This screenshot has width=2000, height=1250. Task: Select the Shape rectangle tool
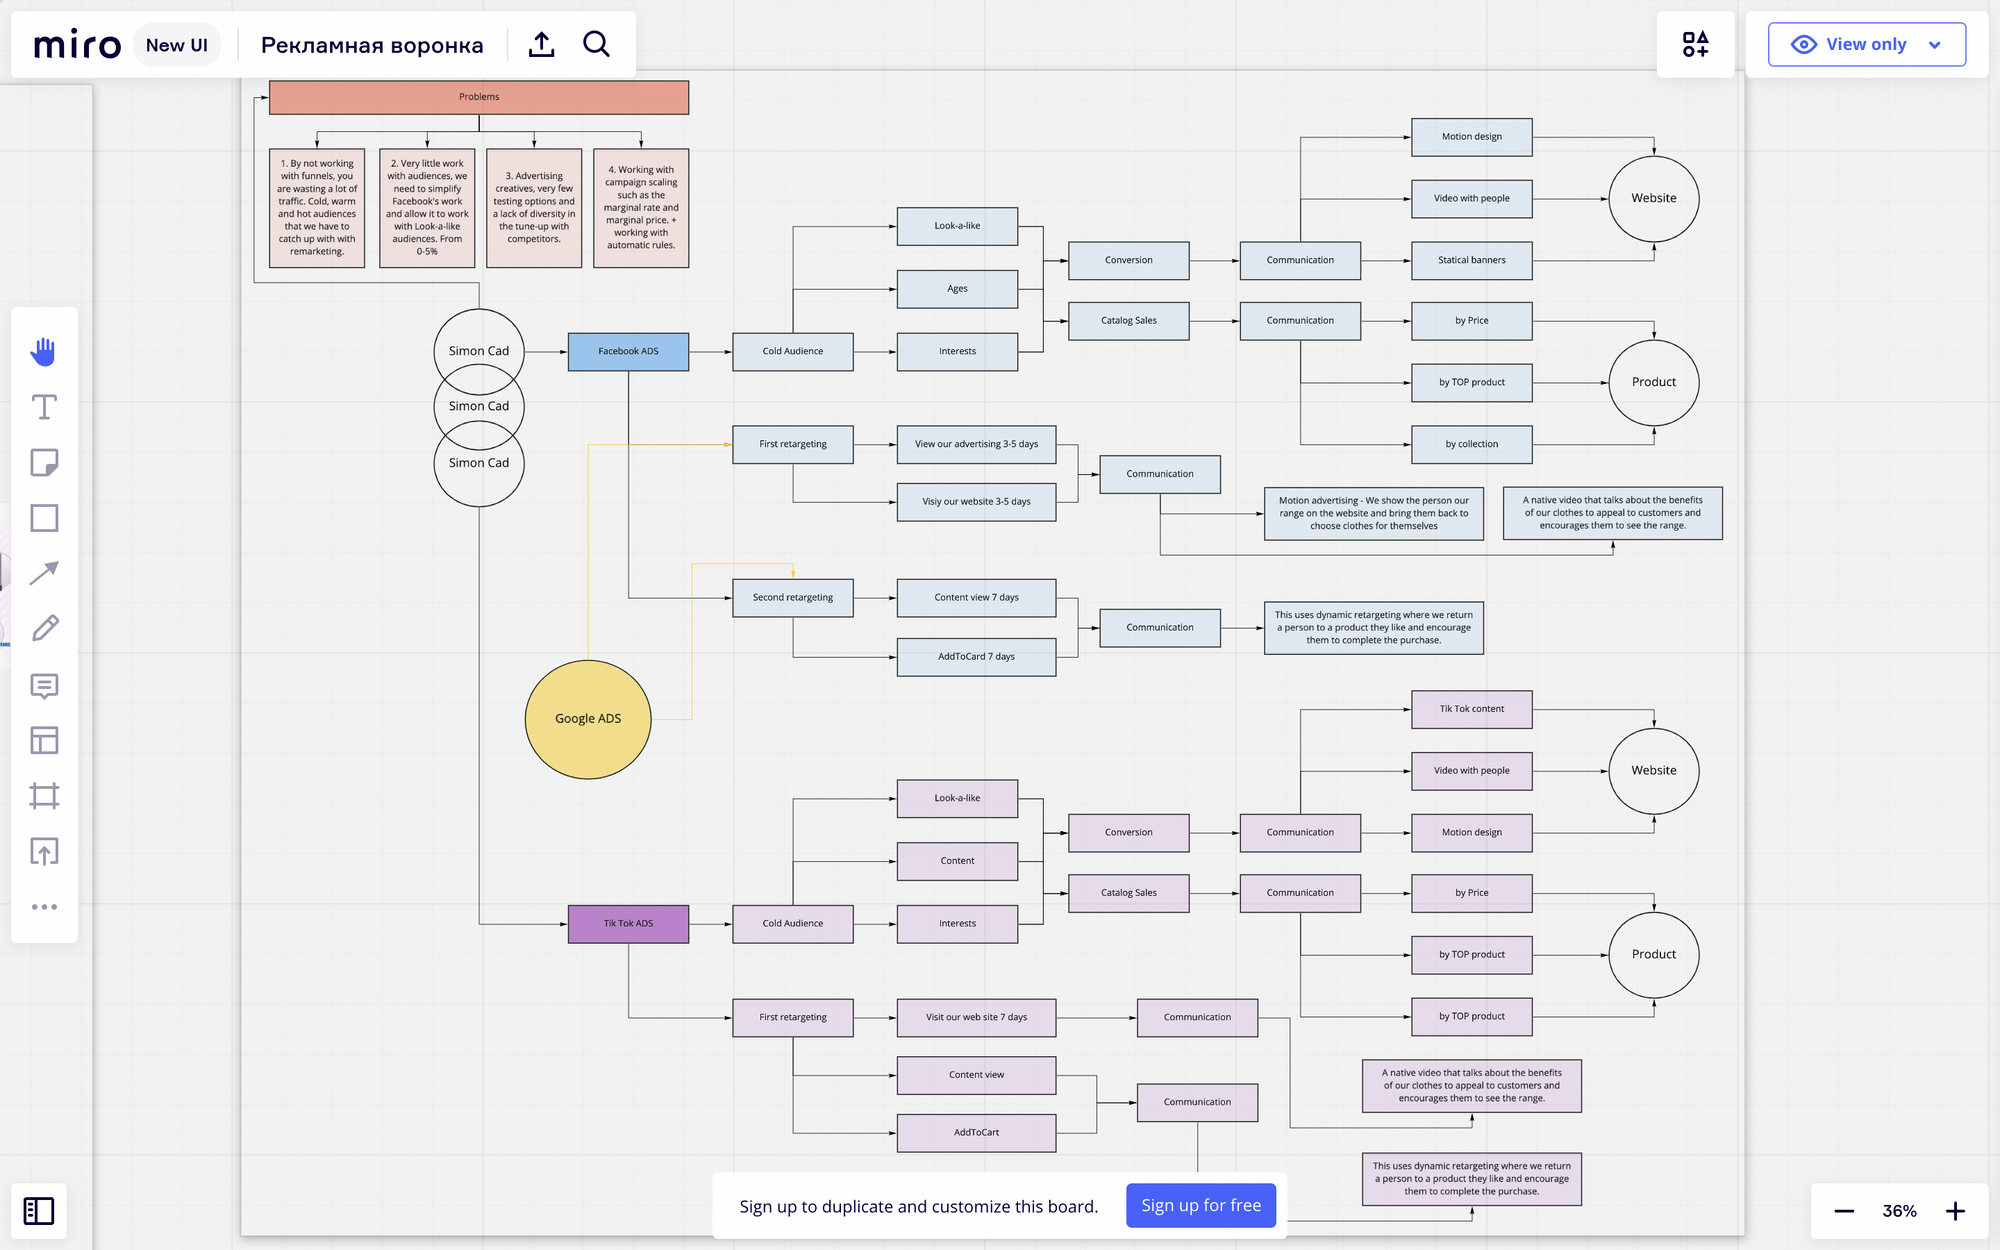point(44,518)
